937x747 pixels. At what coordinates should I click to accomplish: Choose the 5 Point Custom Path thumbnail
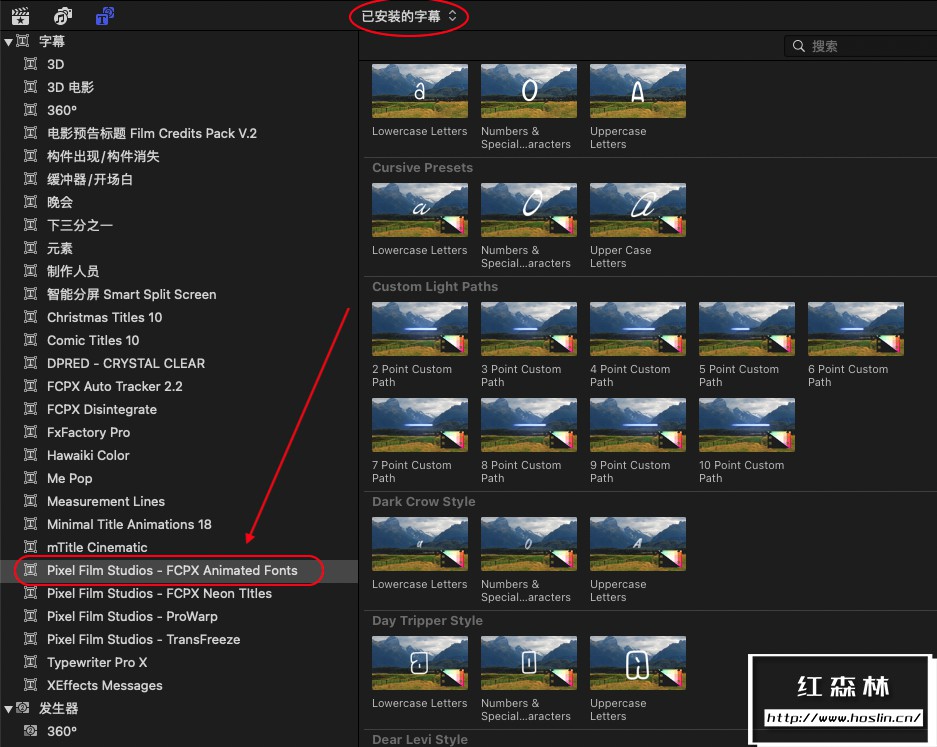747,329
